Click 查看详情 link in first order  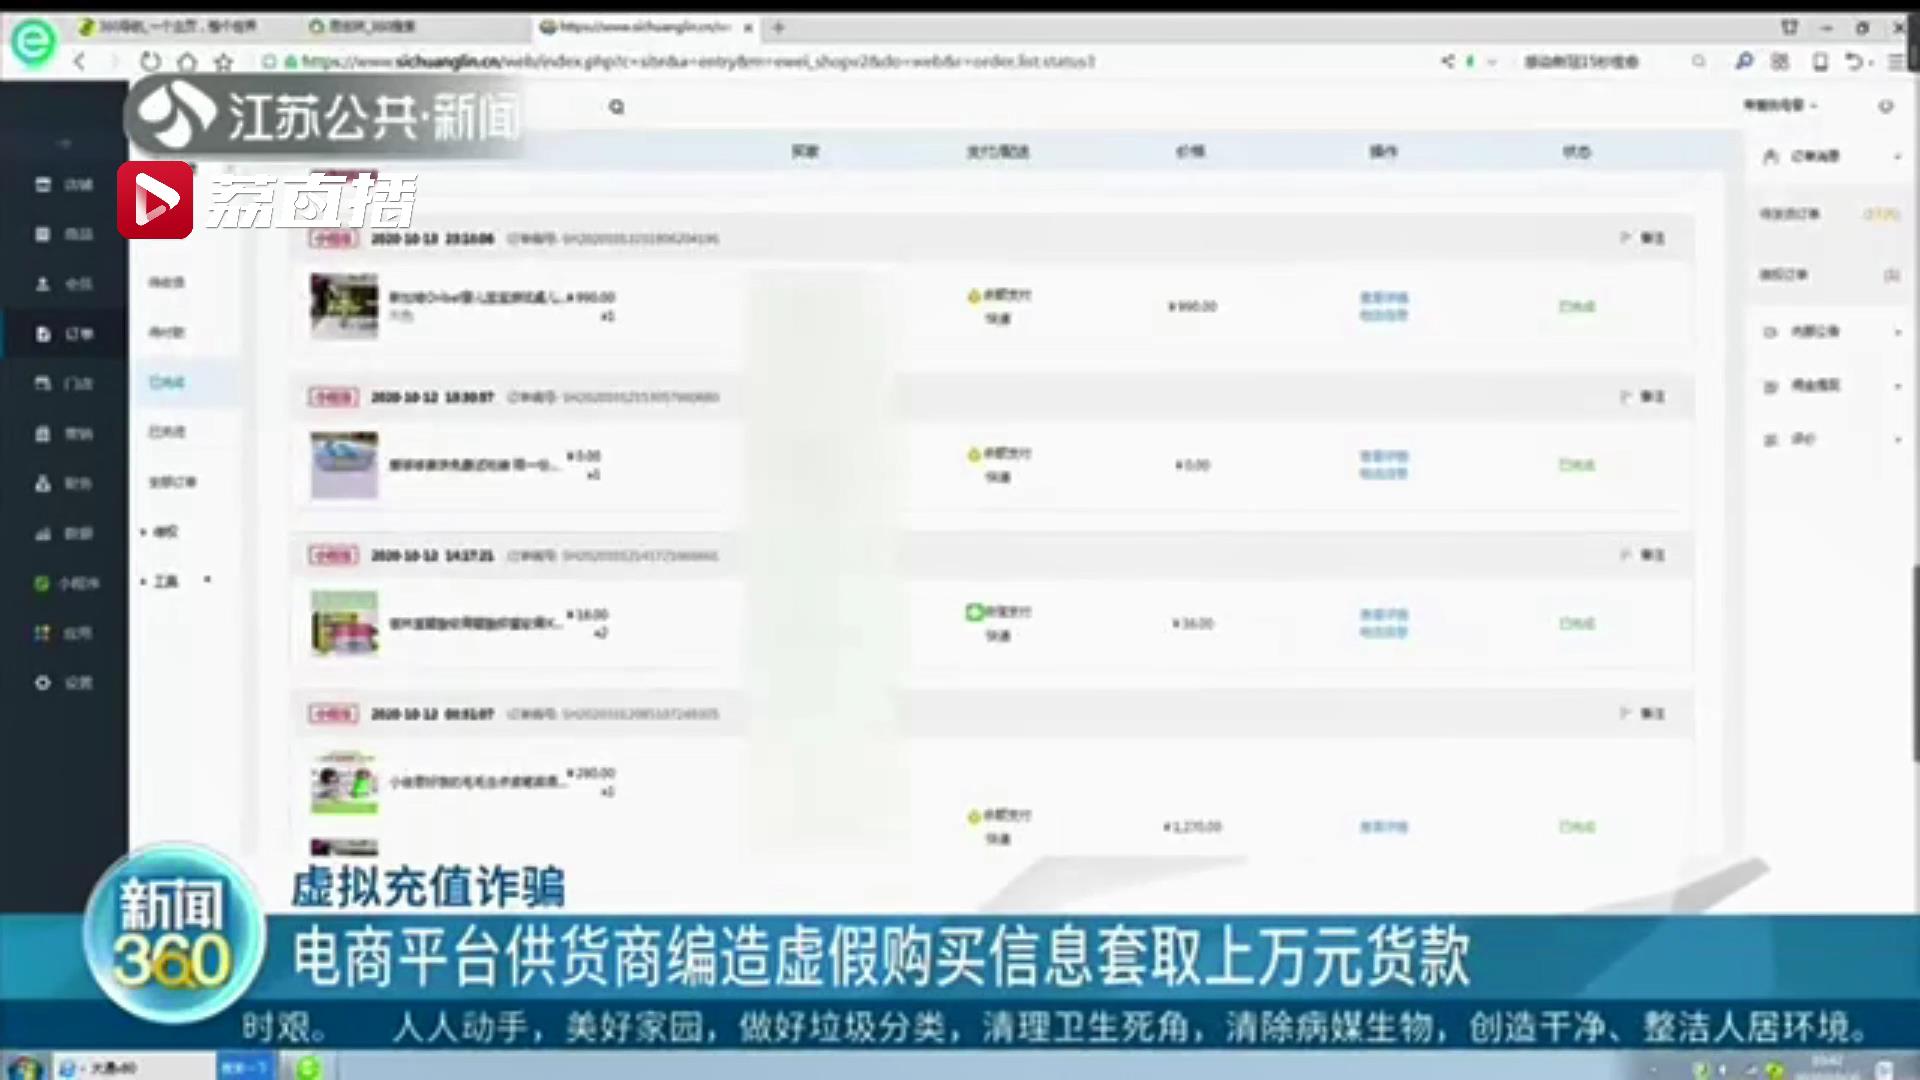[1383, 298]
